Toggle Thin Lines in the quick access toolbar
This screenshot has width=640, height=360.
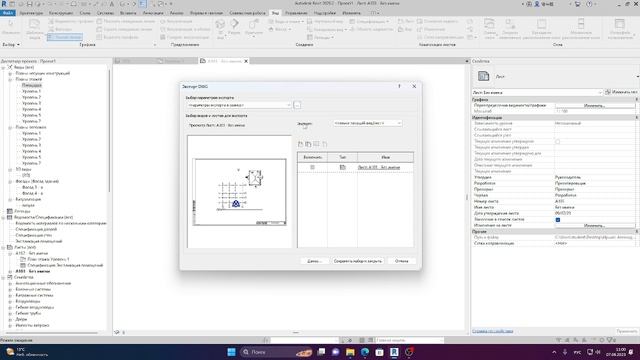click(142, 4)
